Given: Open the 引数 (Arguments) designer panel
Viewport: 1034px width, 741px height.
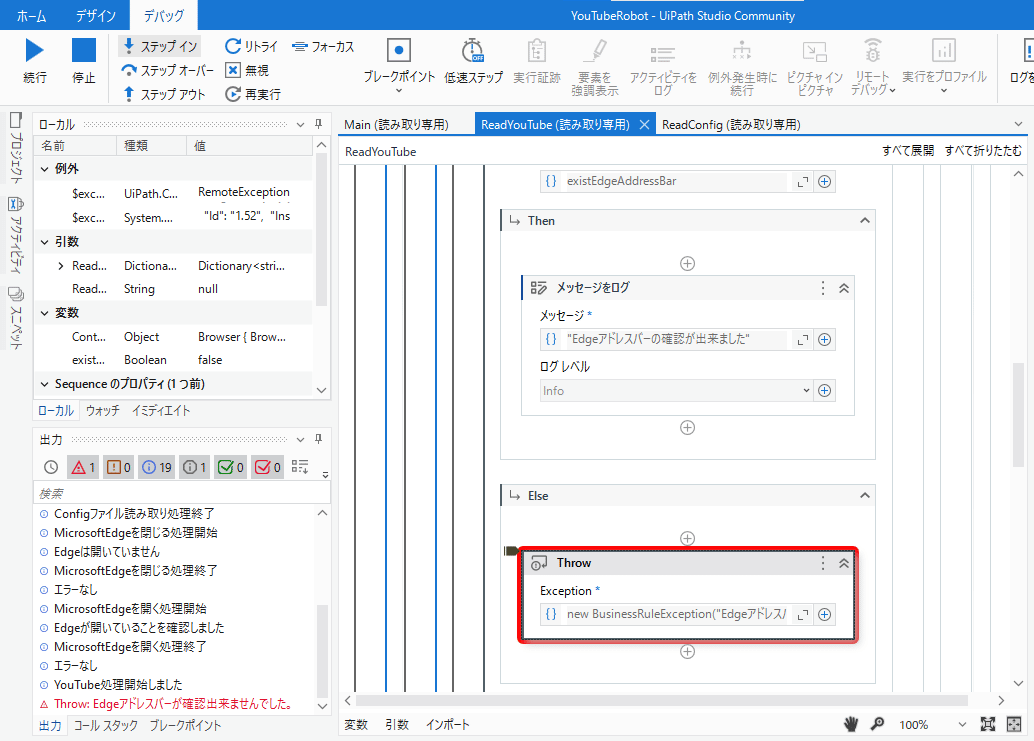Looking at the screenshot, I should point(397,725).
